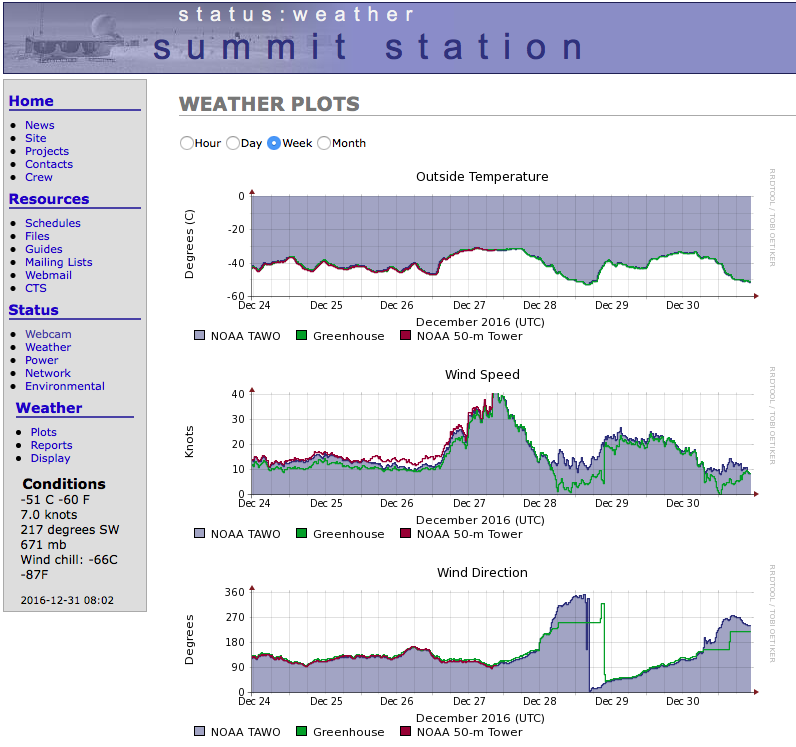Screen dimensions: 796x747
Task: Open the Reports link
Action: [51, 445]
